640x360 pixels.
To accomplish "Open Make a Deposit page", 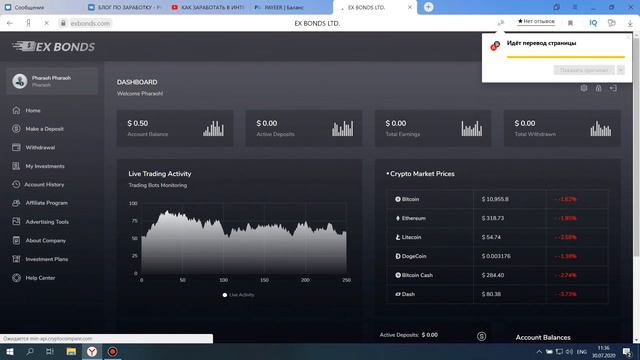I will click(44, 129).
